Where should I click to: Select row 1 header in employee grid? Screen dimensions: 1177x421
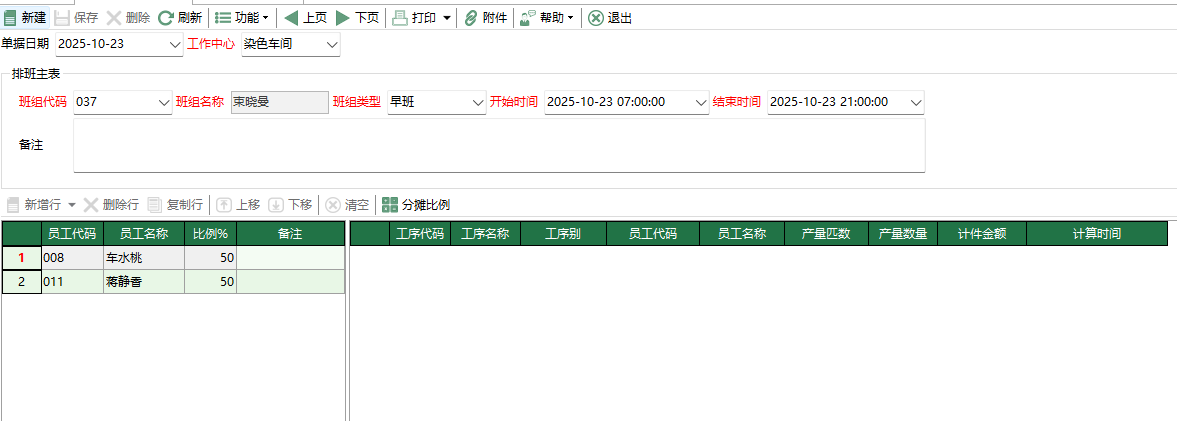[x=22, y=257]
